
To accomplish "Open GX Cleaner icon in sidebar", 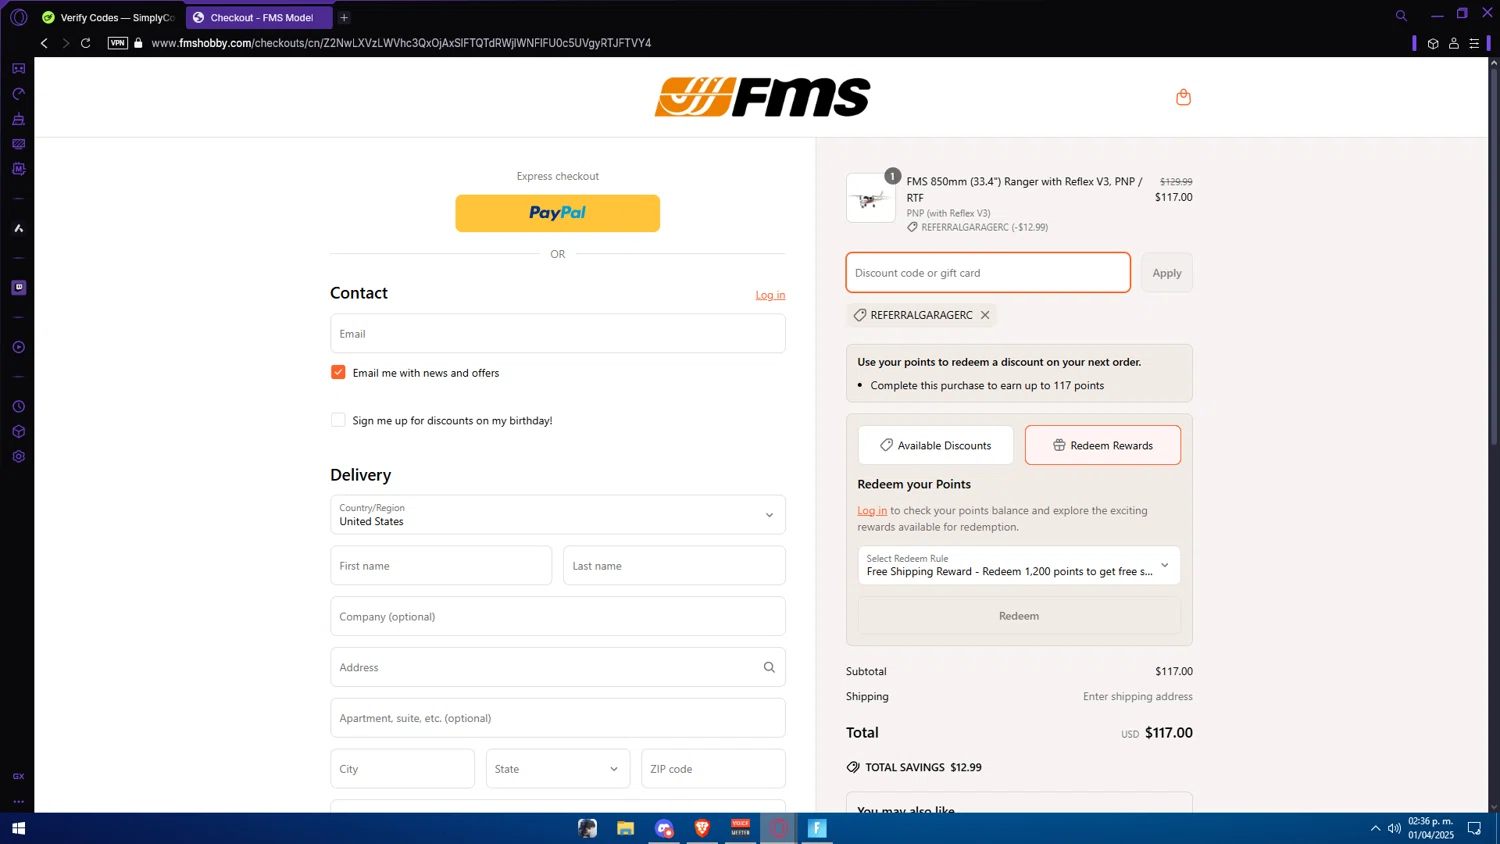I will 18,119.
